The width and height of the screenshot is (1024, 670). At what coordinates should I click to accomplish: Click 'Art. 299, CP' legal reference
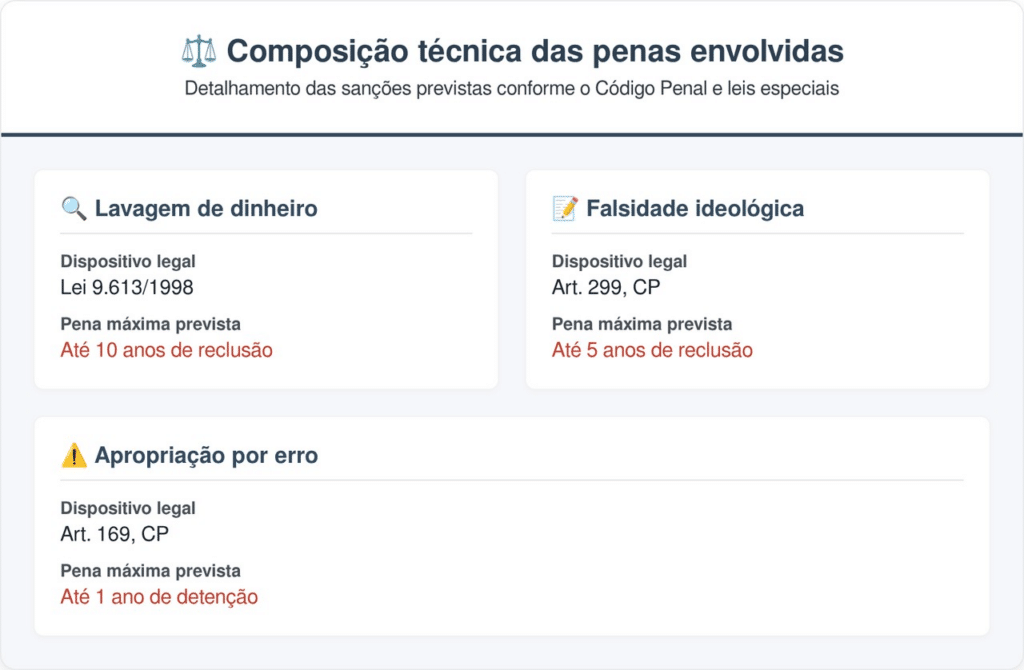click(x=606, y=287)
